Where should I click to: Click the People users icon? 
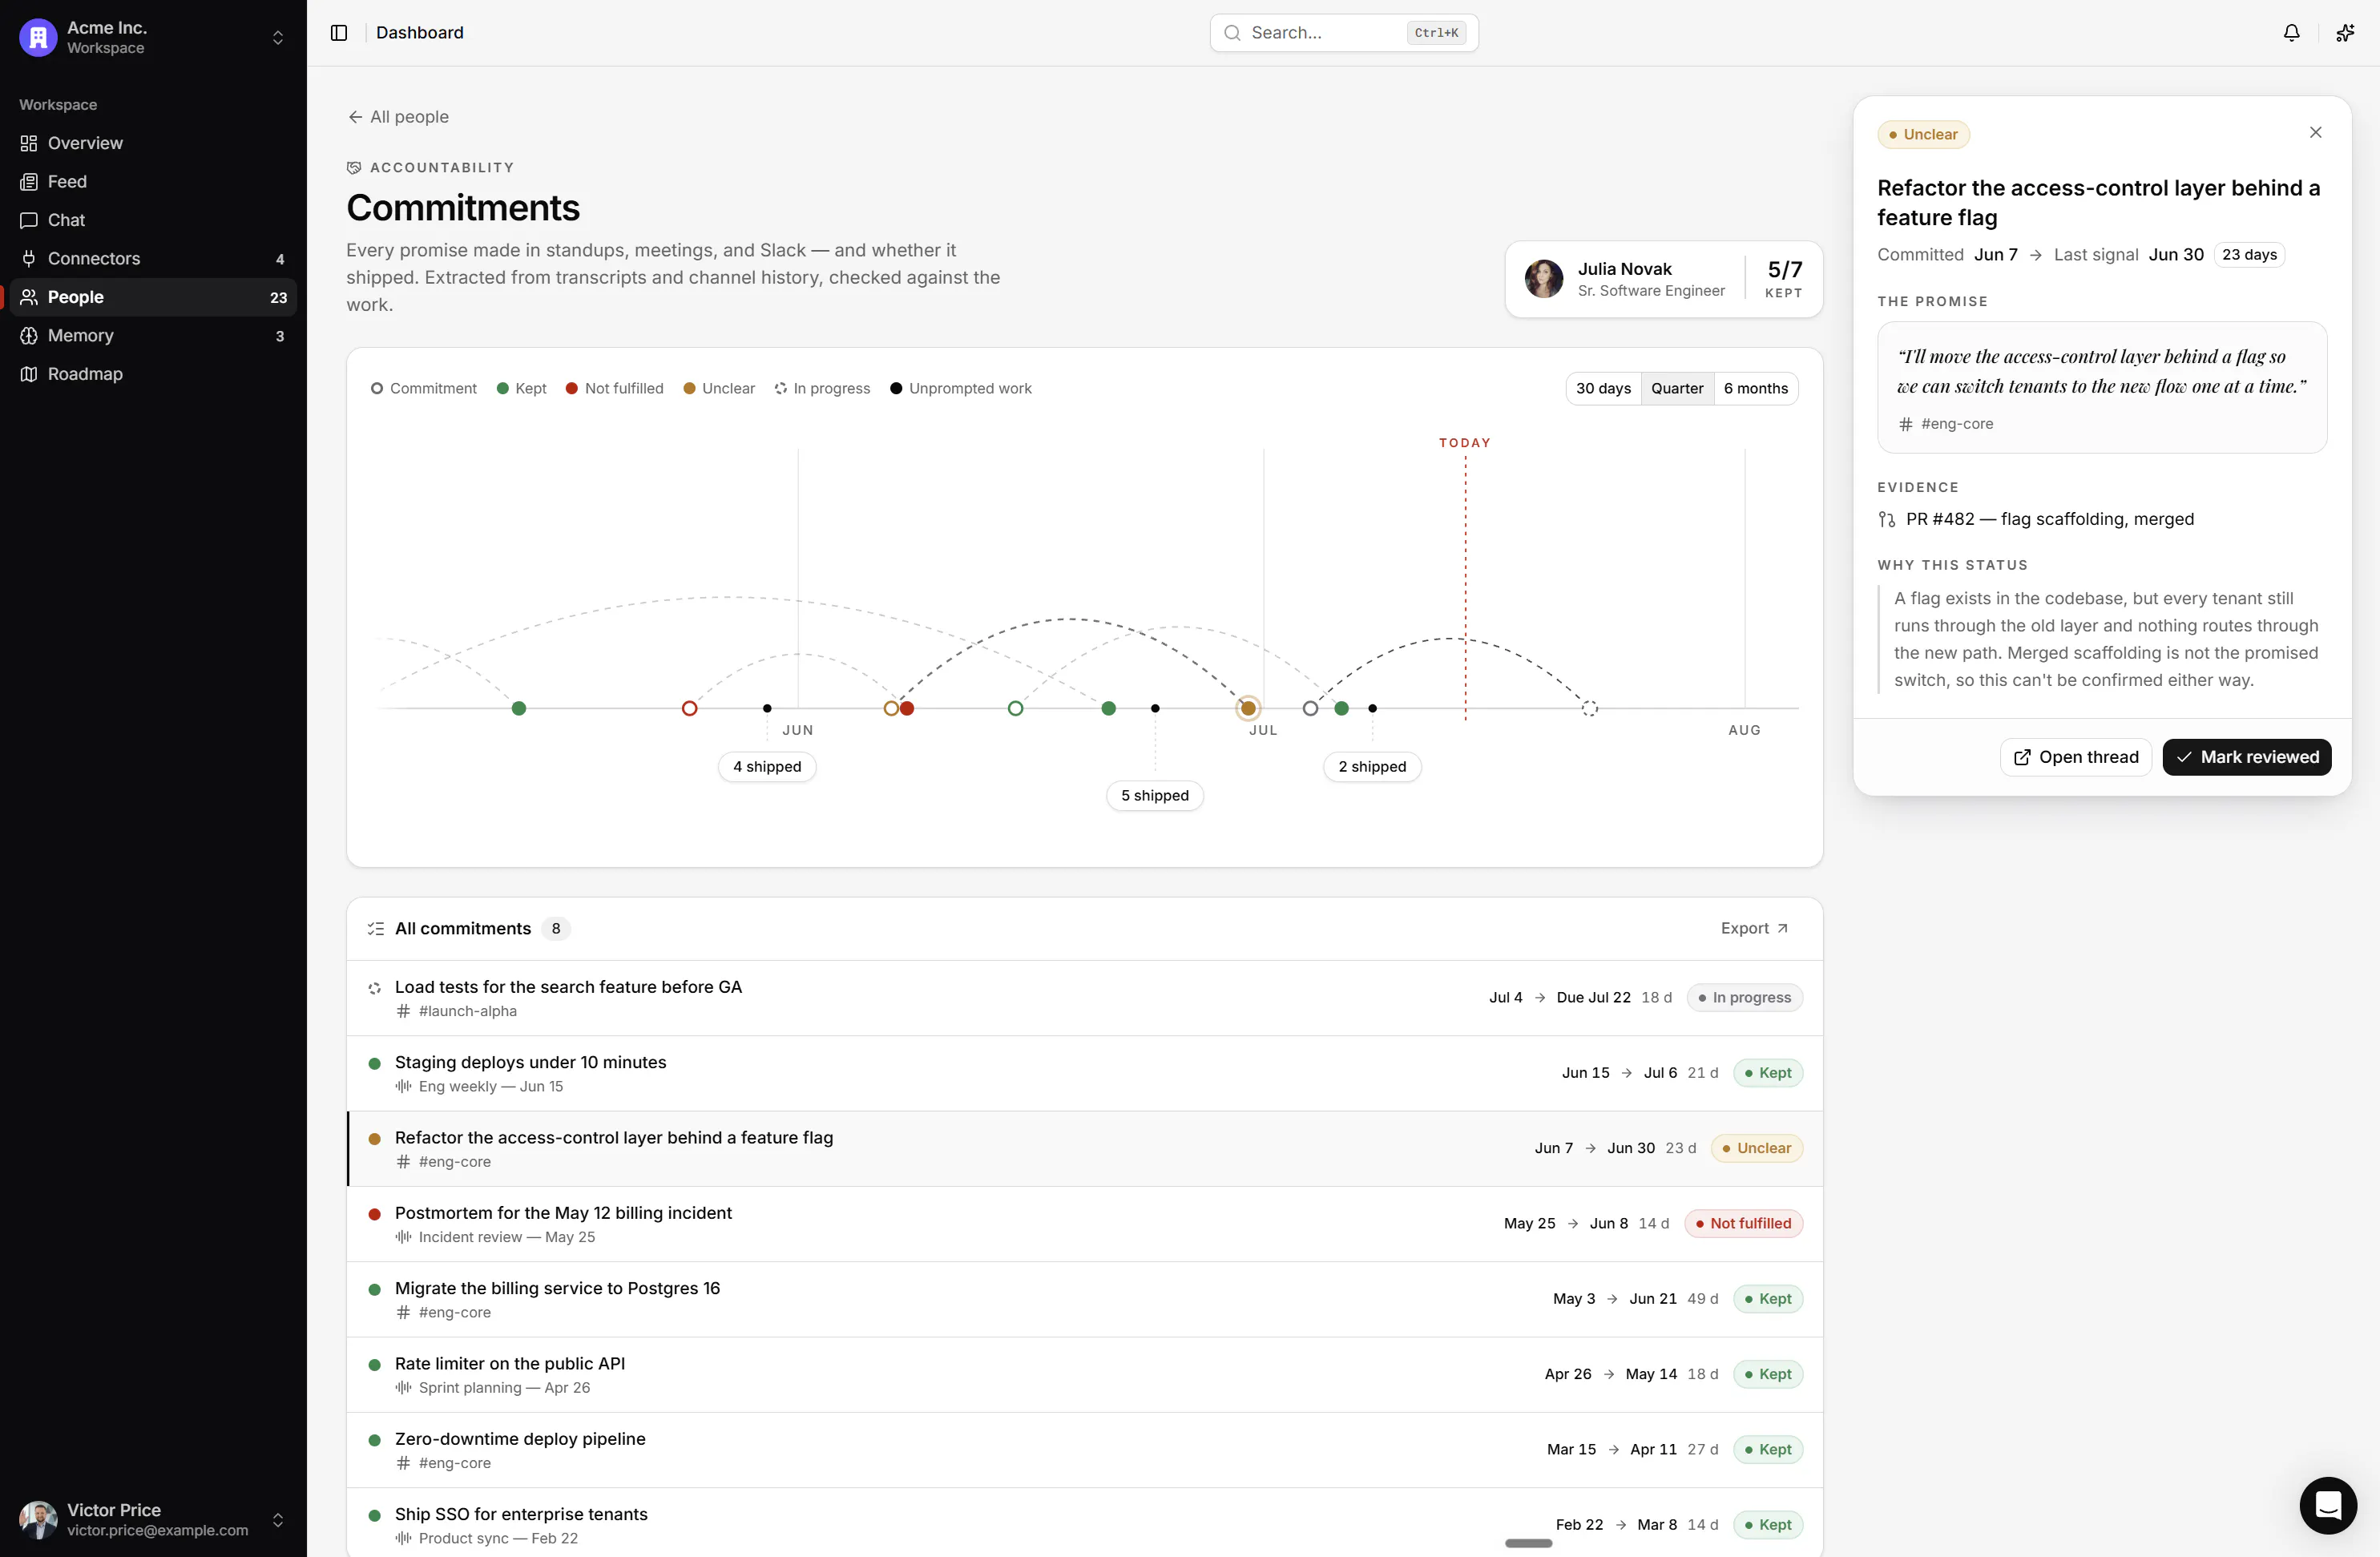(29, 297)
